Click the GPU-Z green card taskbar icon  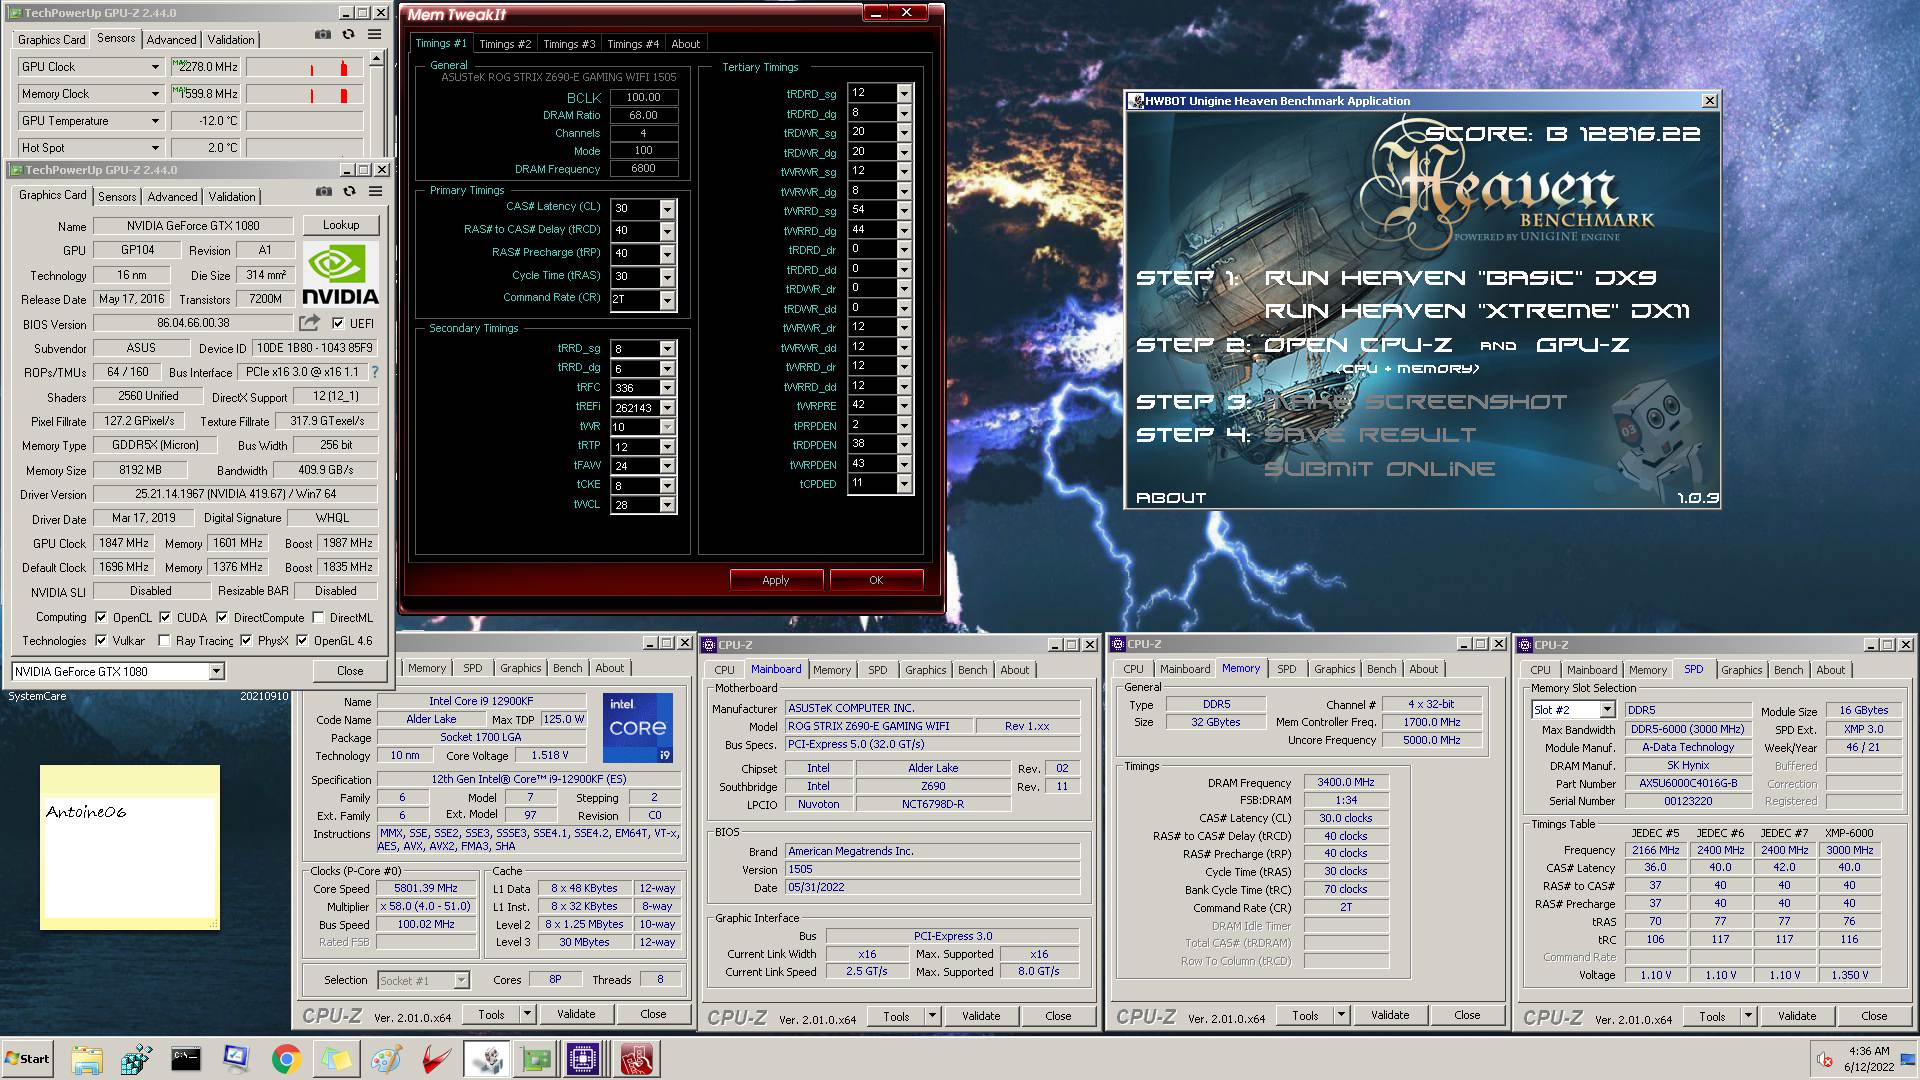tap(536, 1059)
